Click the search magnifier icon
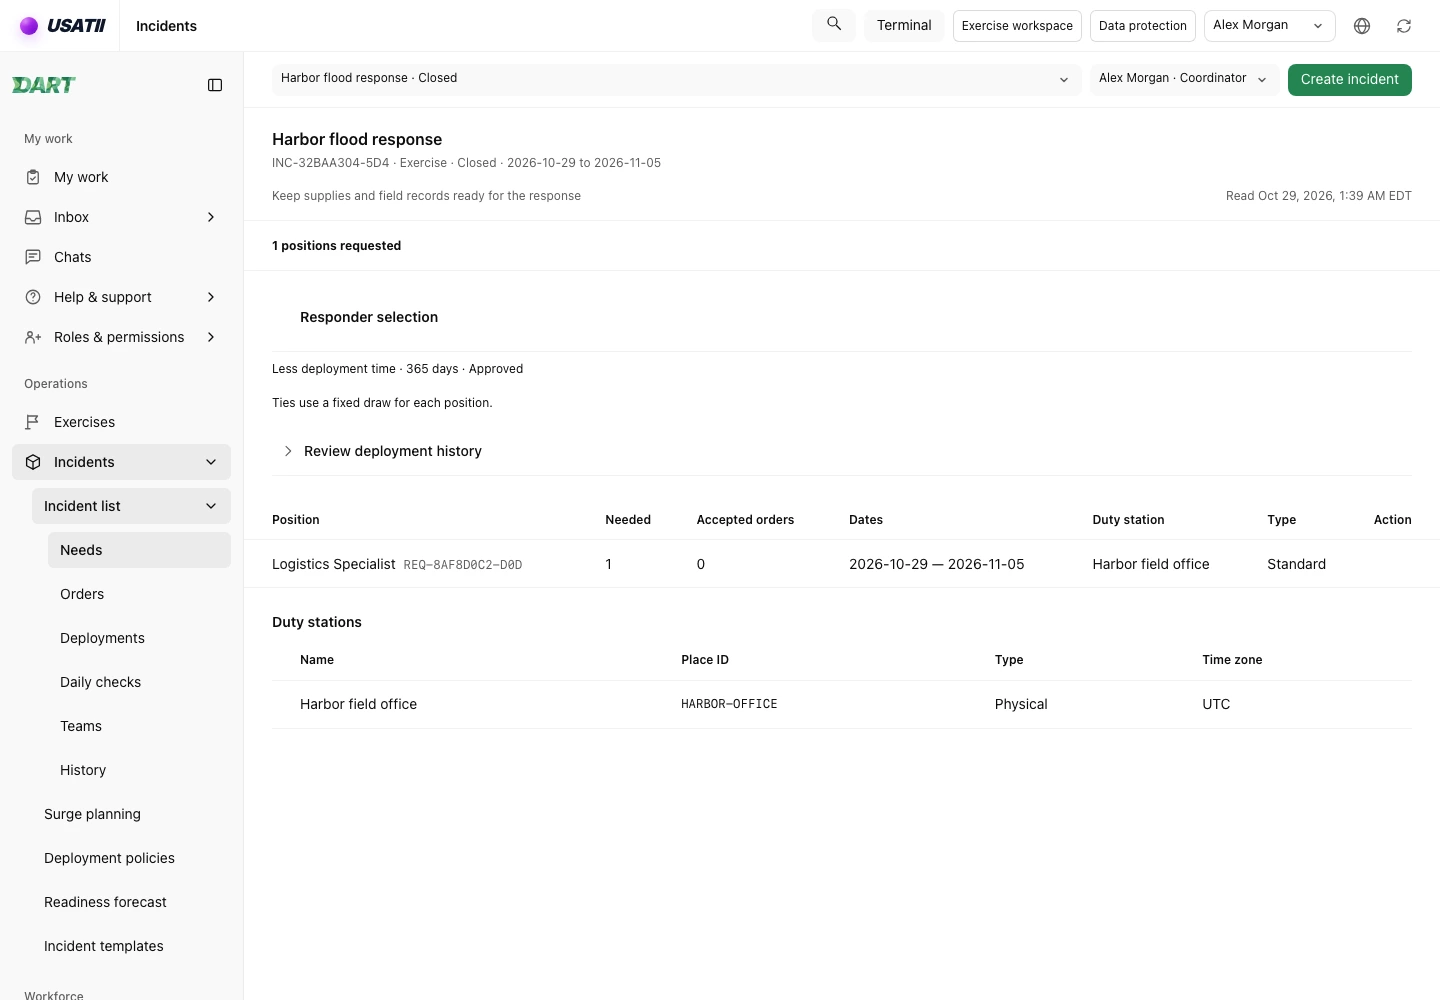This screenshot has height=1000, width=1440. [834, 24]
